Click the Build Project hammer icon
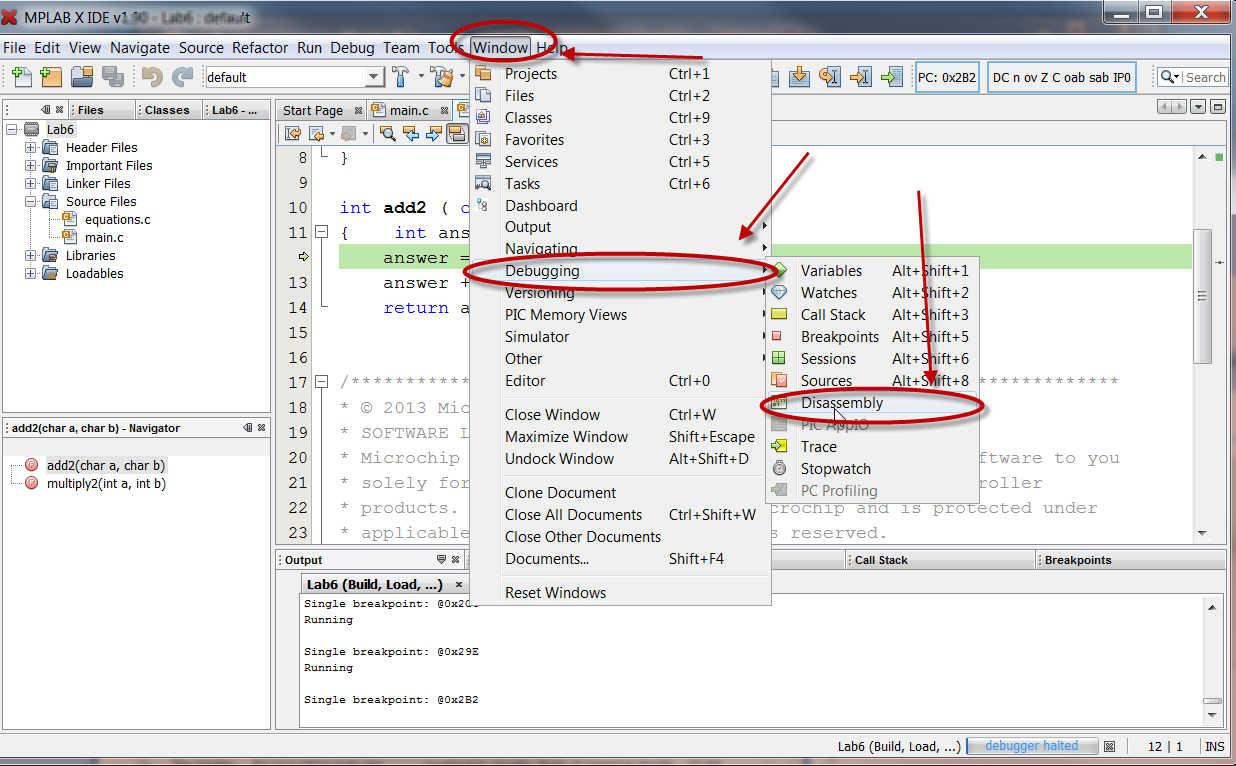The height and width of the screenshot is (766, 1236). click(x=401, y=77)
